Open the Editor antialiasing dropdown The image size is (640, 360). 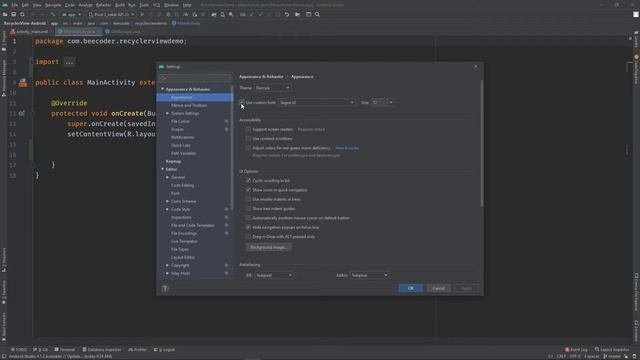pyautogui.click(x=369, y=275)
